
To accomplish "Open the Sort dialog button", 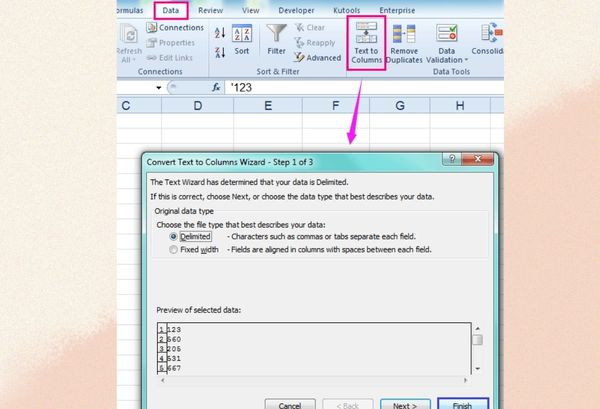I will [x=242, y=40].
